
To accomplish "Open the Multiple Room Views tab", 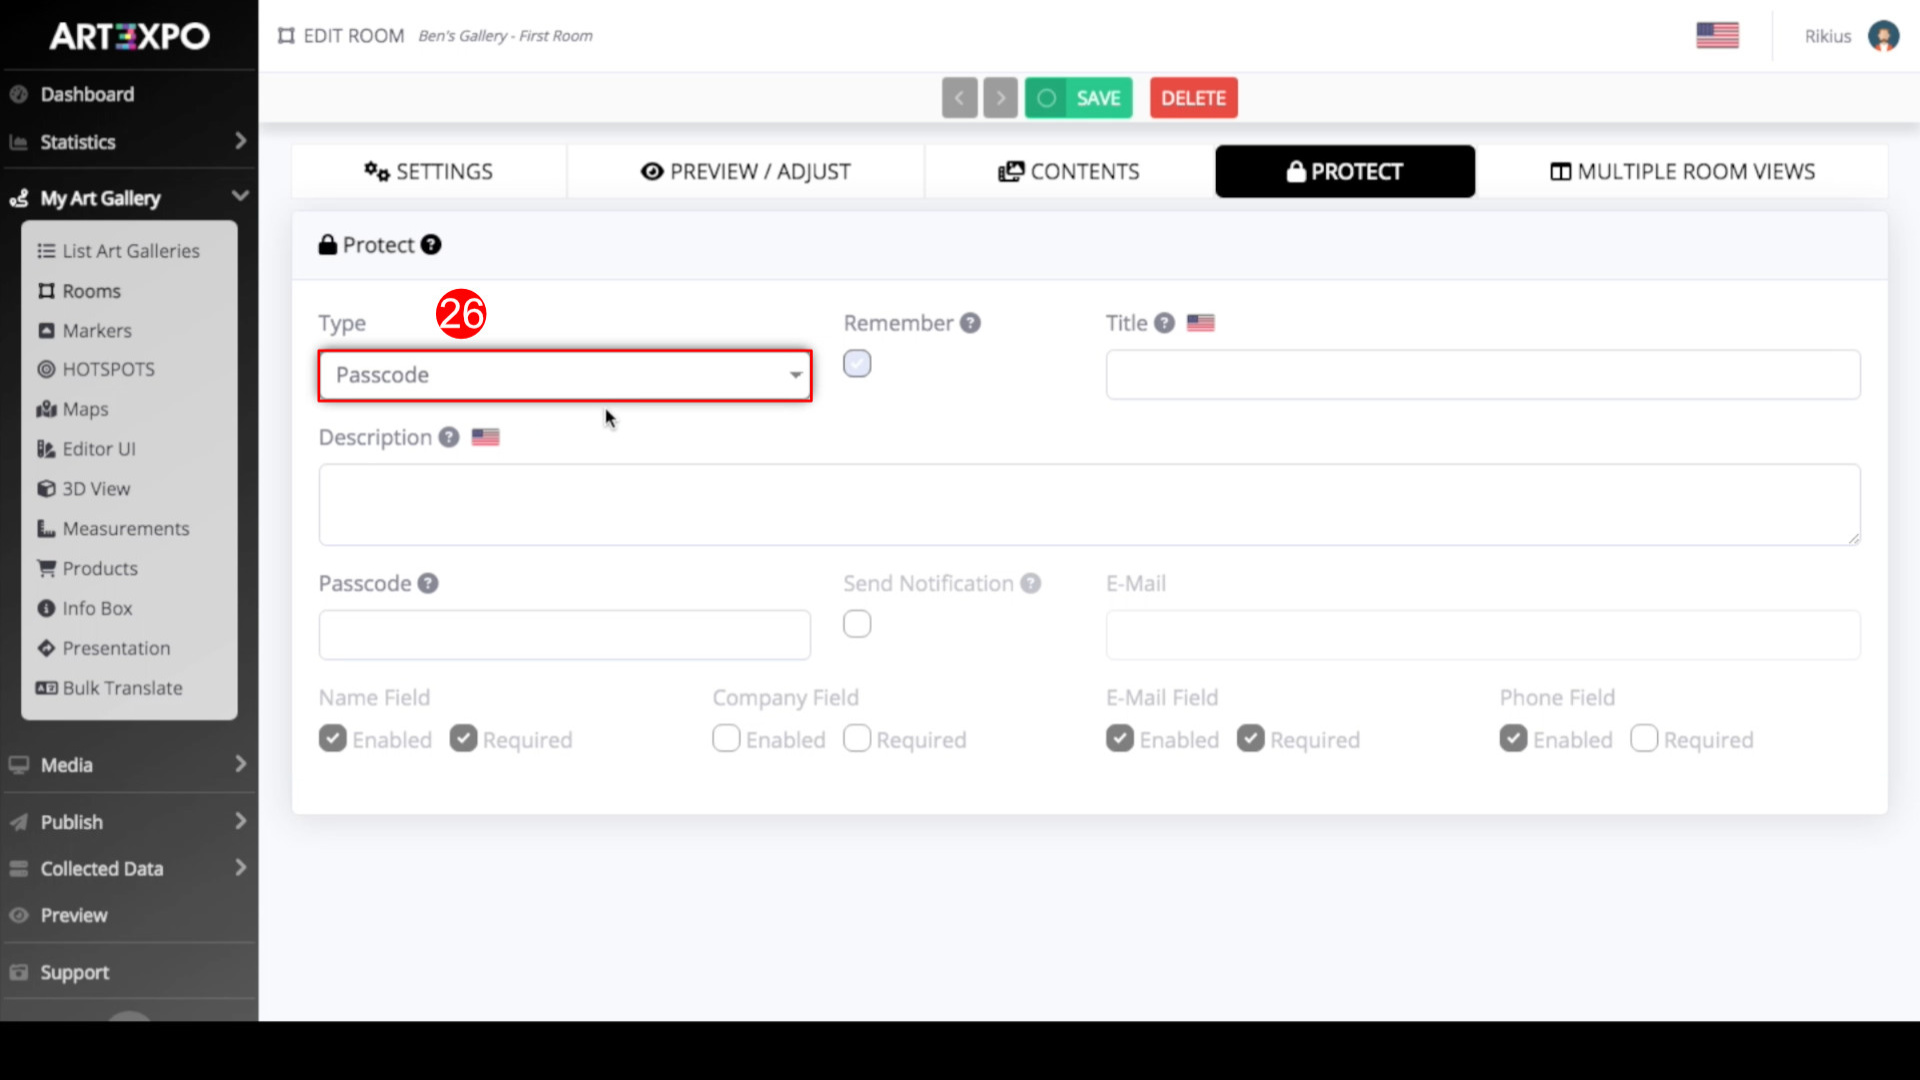I will [x=1682, y=171].
